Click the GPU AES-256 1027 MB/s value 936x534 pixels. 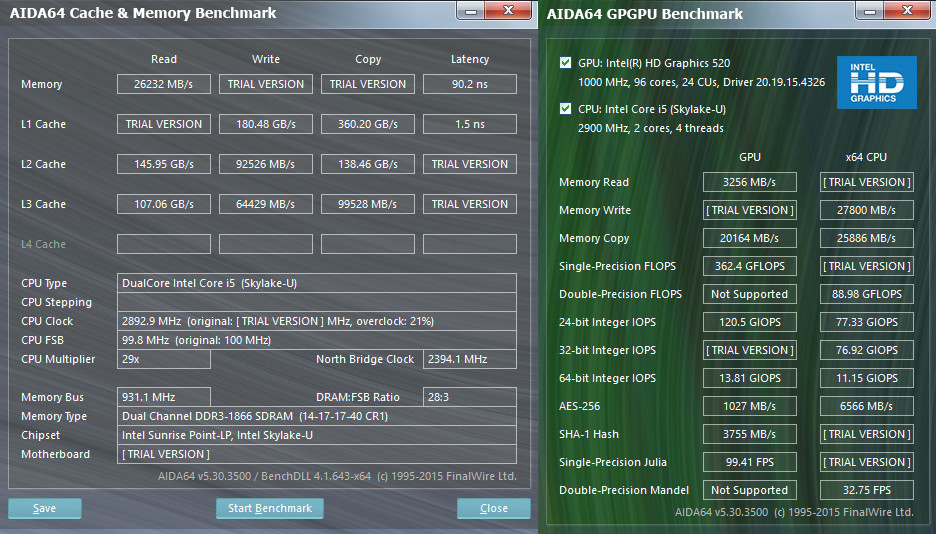pos(750,407)
